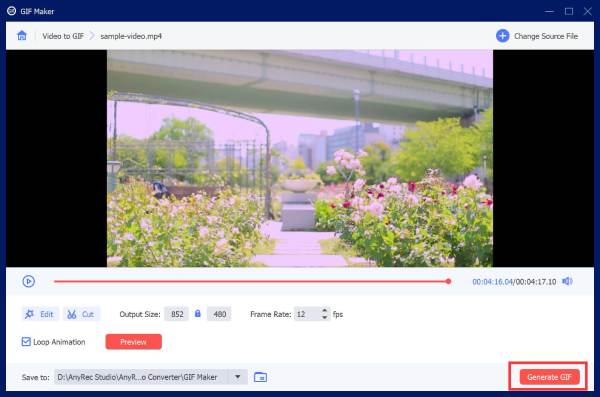Click the Change Source File plus icon

tap(502, 36)
